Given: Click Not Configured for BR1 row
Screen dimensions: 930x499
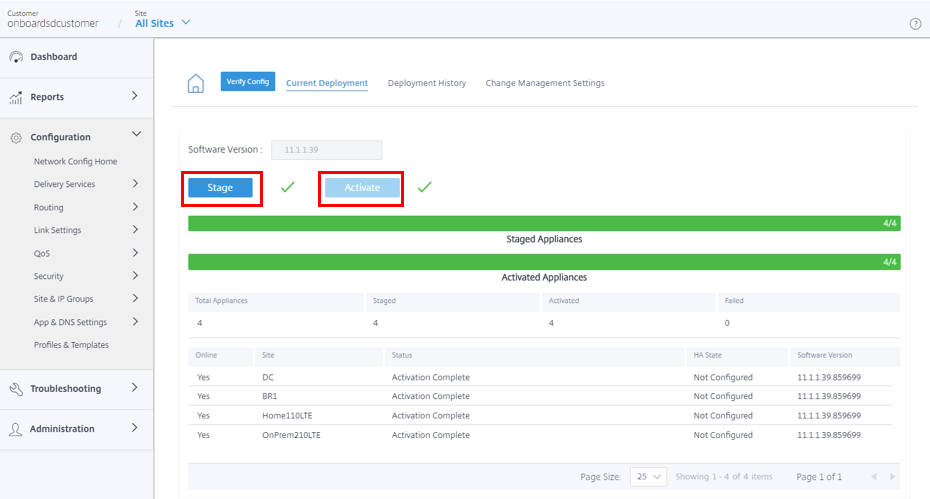Looking at the screenshot, I should (723, 396).
